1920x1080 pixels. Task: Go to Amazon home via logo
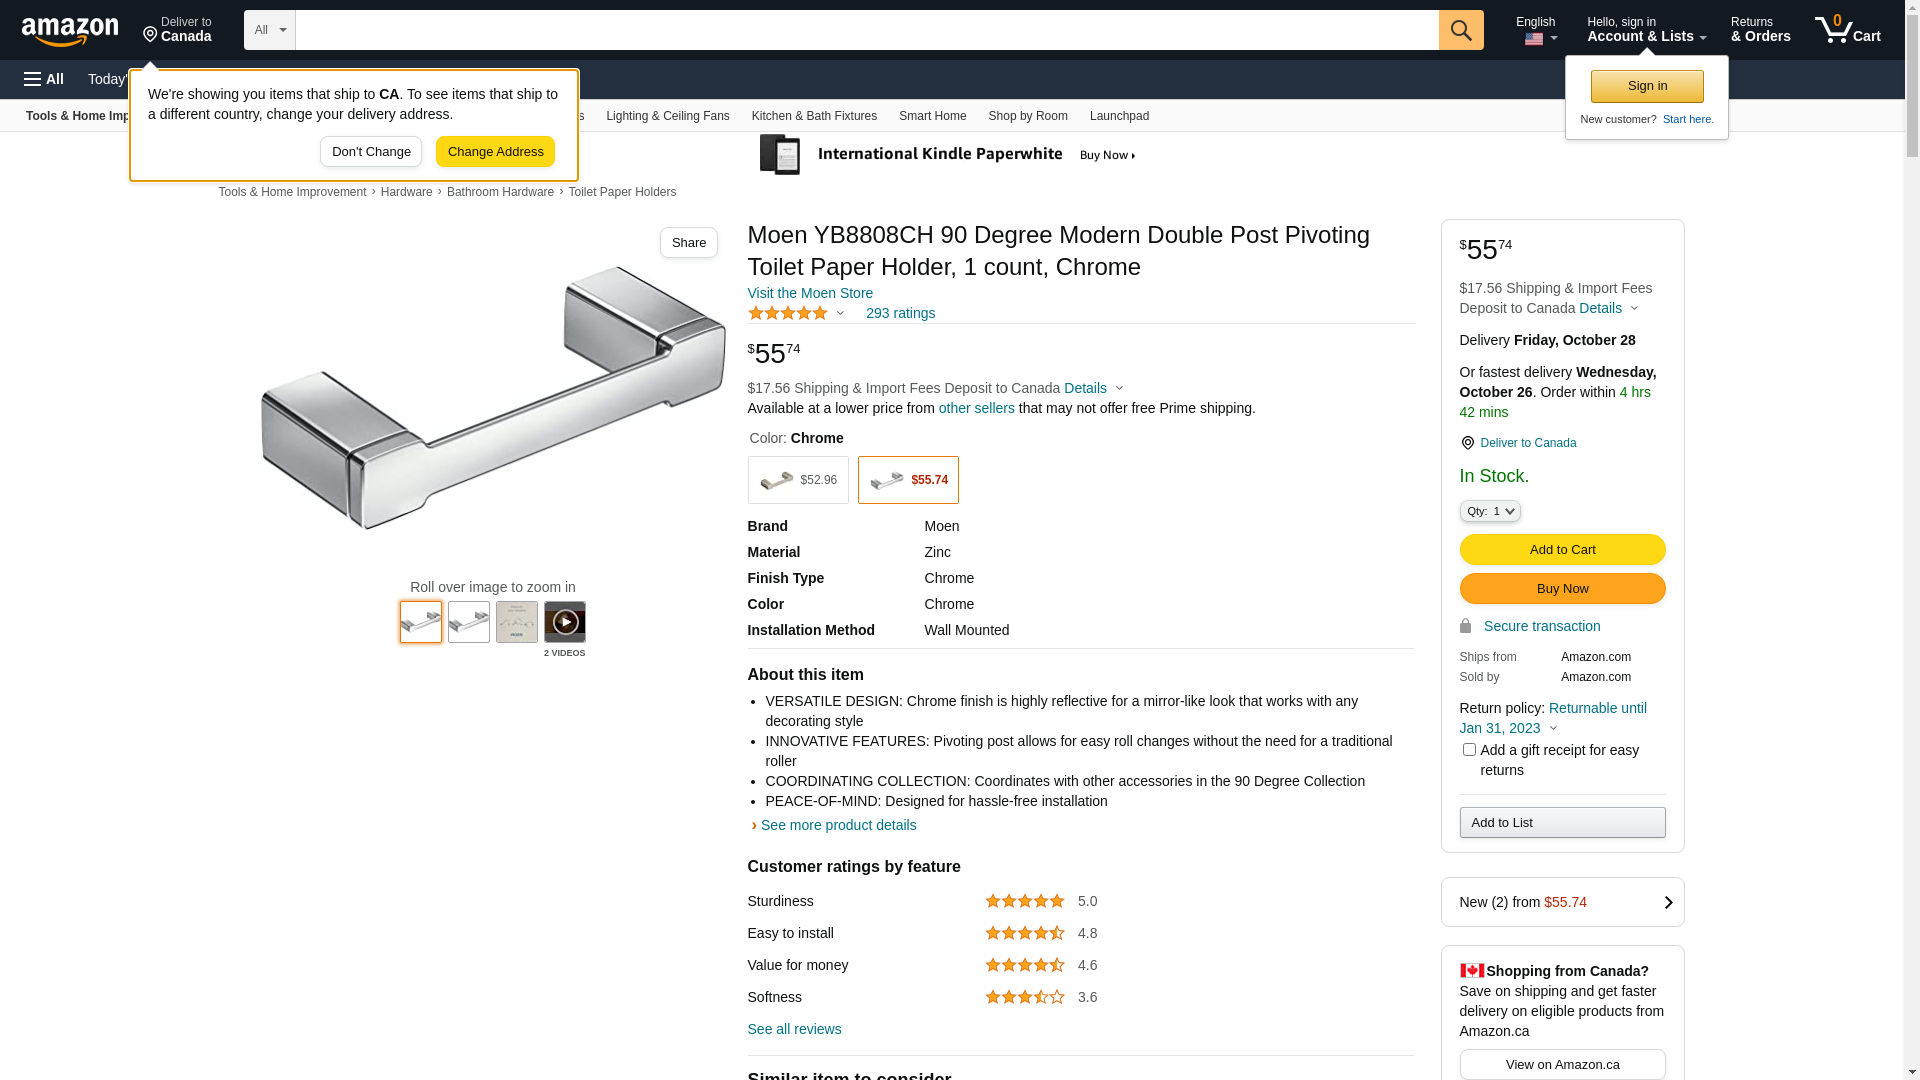click(x=70, y=32)
